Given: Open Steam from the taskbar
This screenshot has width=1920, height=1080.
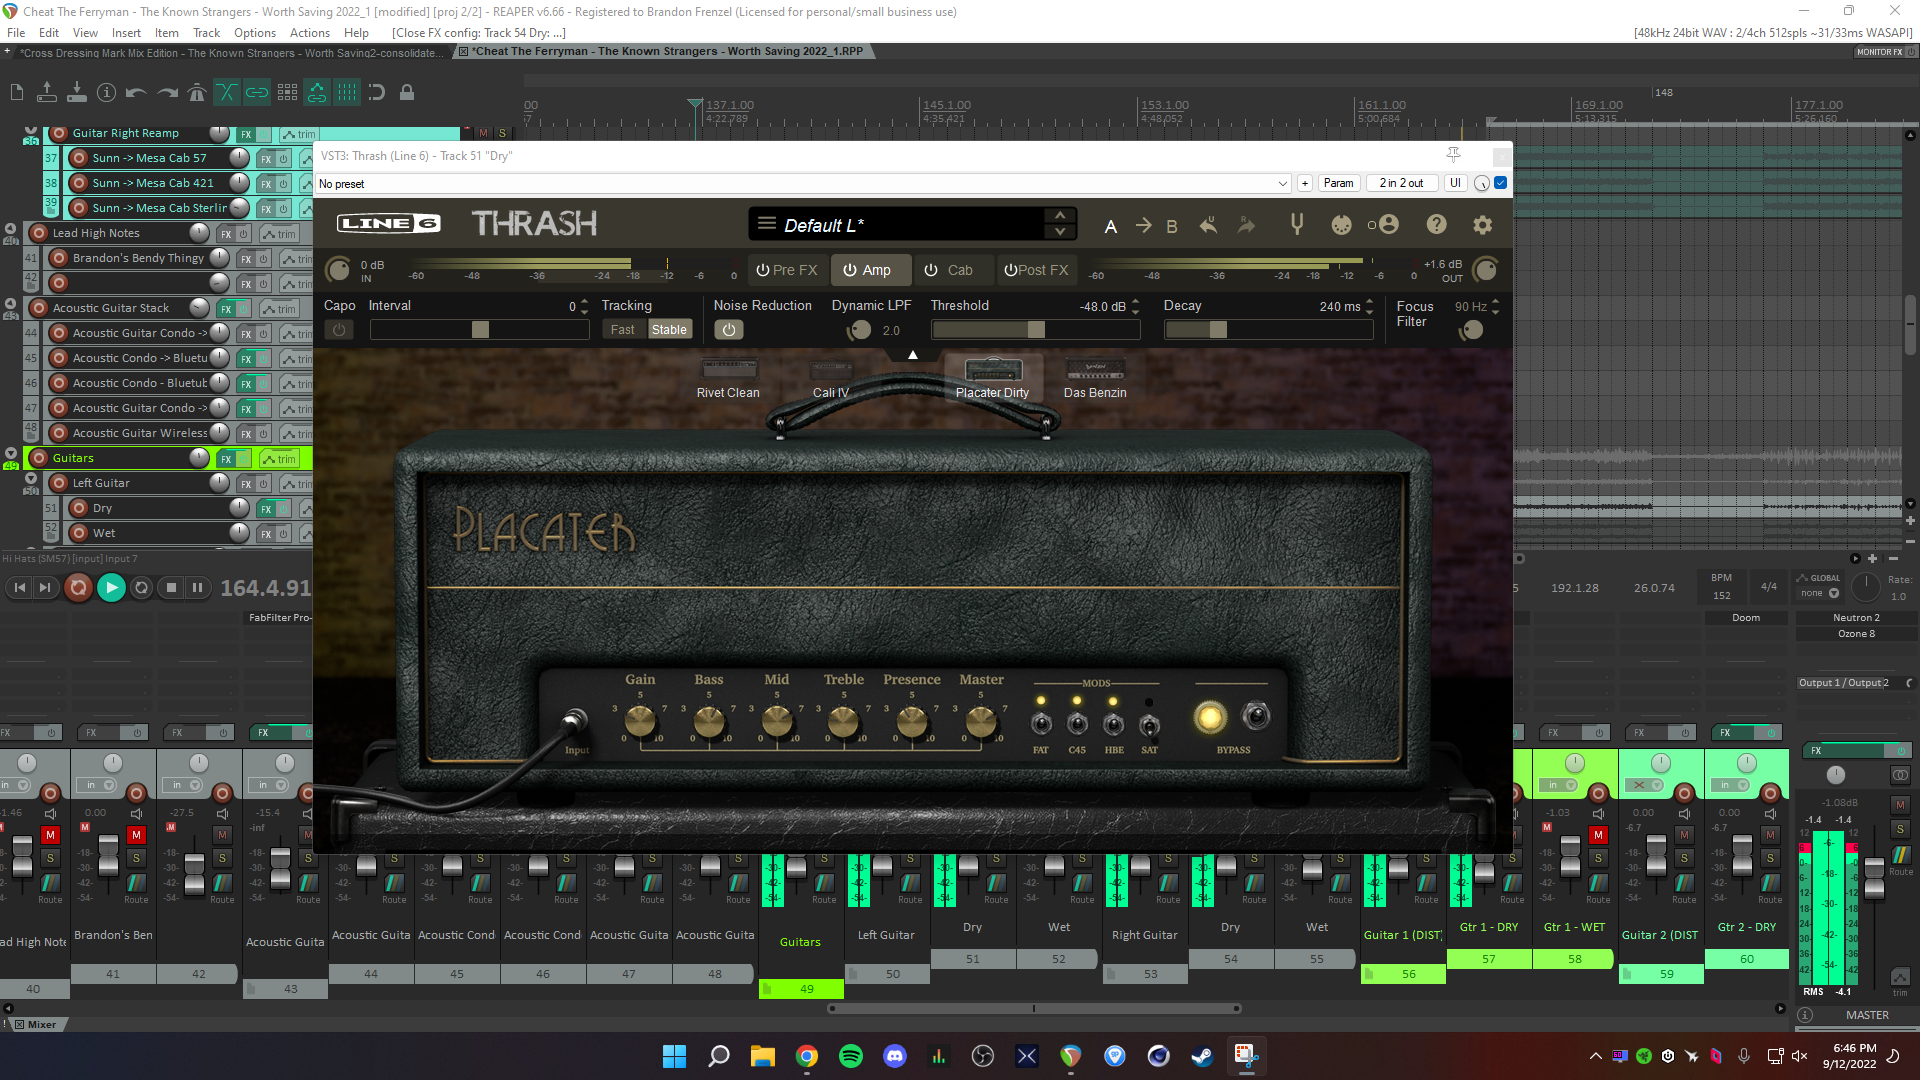Looking at the screenshot, I should pyautogui.click(x=1202, y=1056).
